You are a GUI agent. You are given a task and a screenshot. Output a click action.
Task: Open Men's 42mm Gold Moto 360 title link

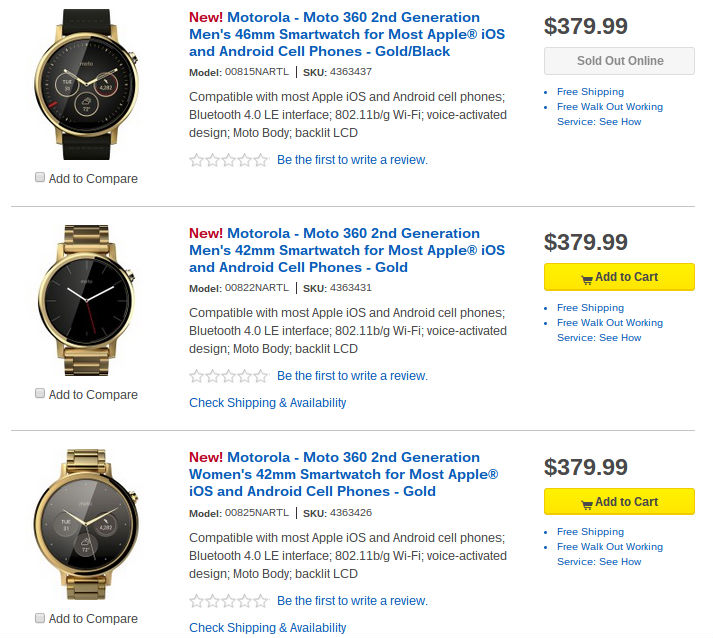pyautogui.click(x=346, y=250)
